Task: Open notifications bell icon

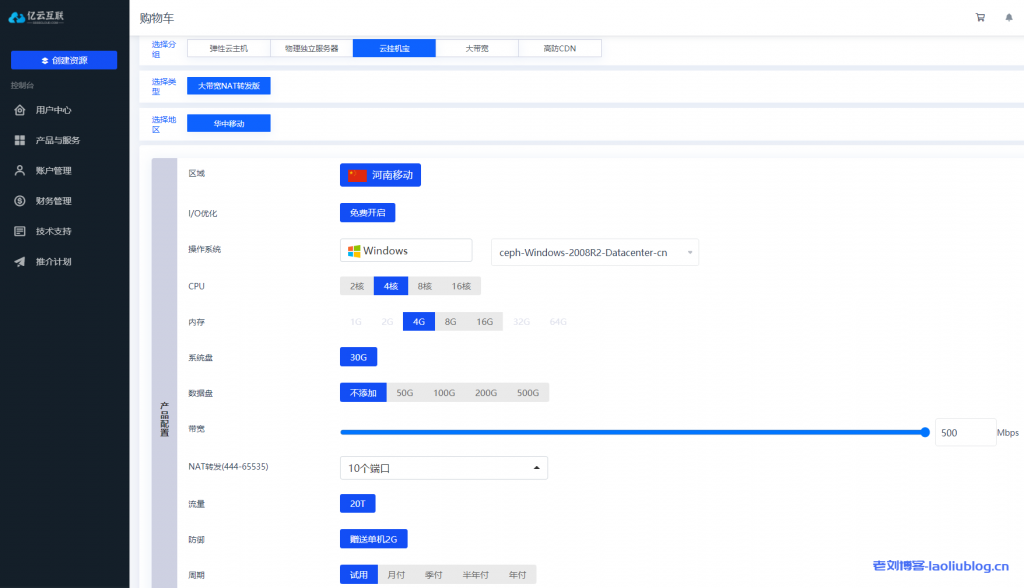Action: coord(1008,18)
